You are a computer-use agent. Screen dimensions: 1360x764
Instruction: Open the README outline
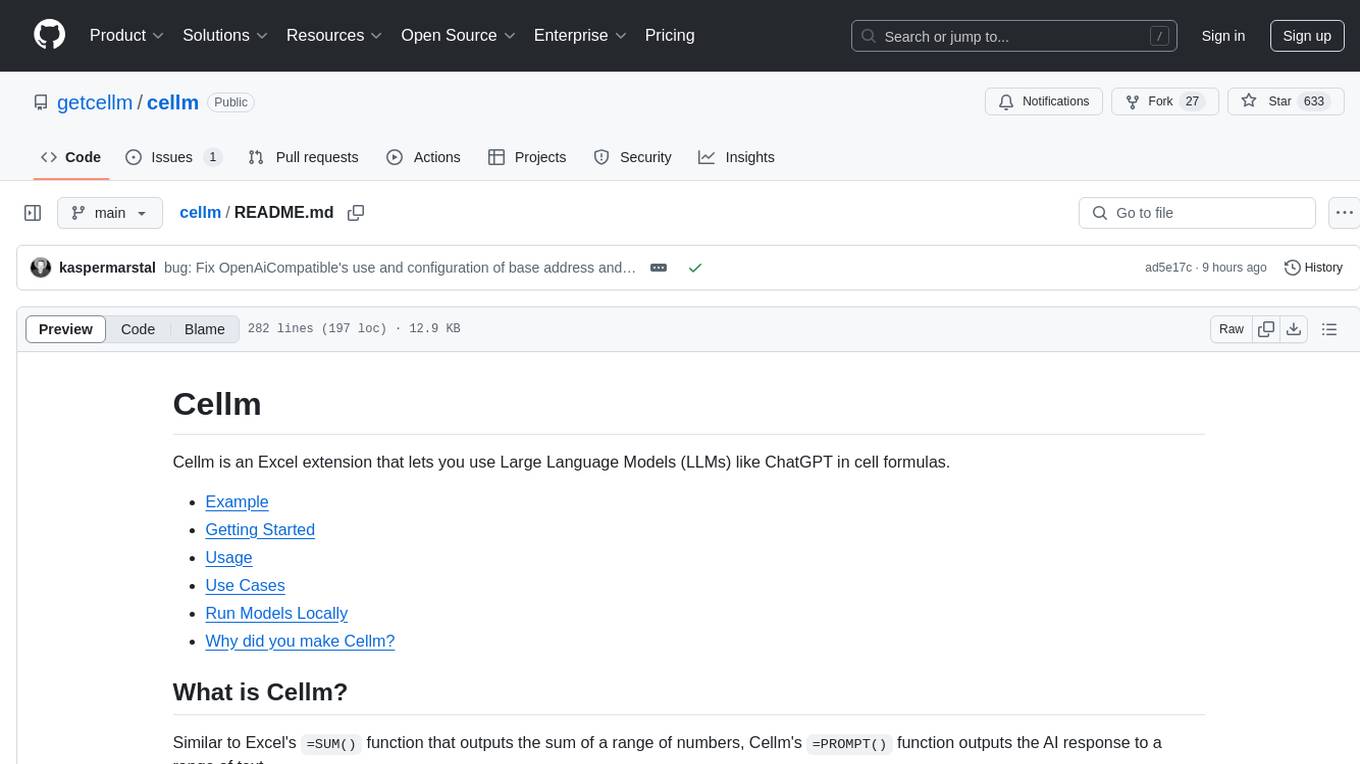tap(1329, 329)
